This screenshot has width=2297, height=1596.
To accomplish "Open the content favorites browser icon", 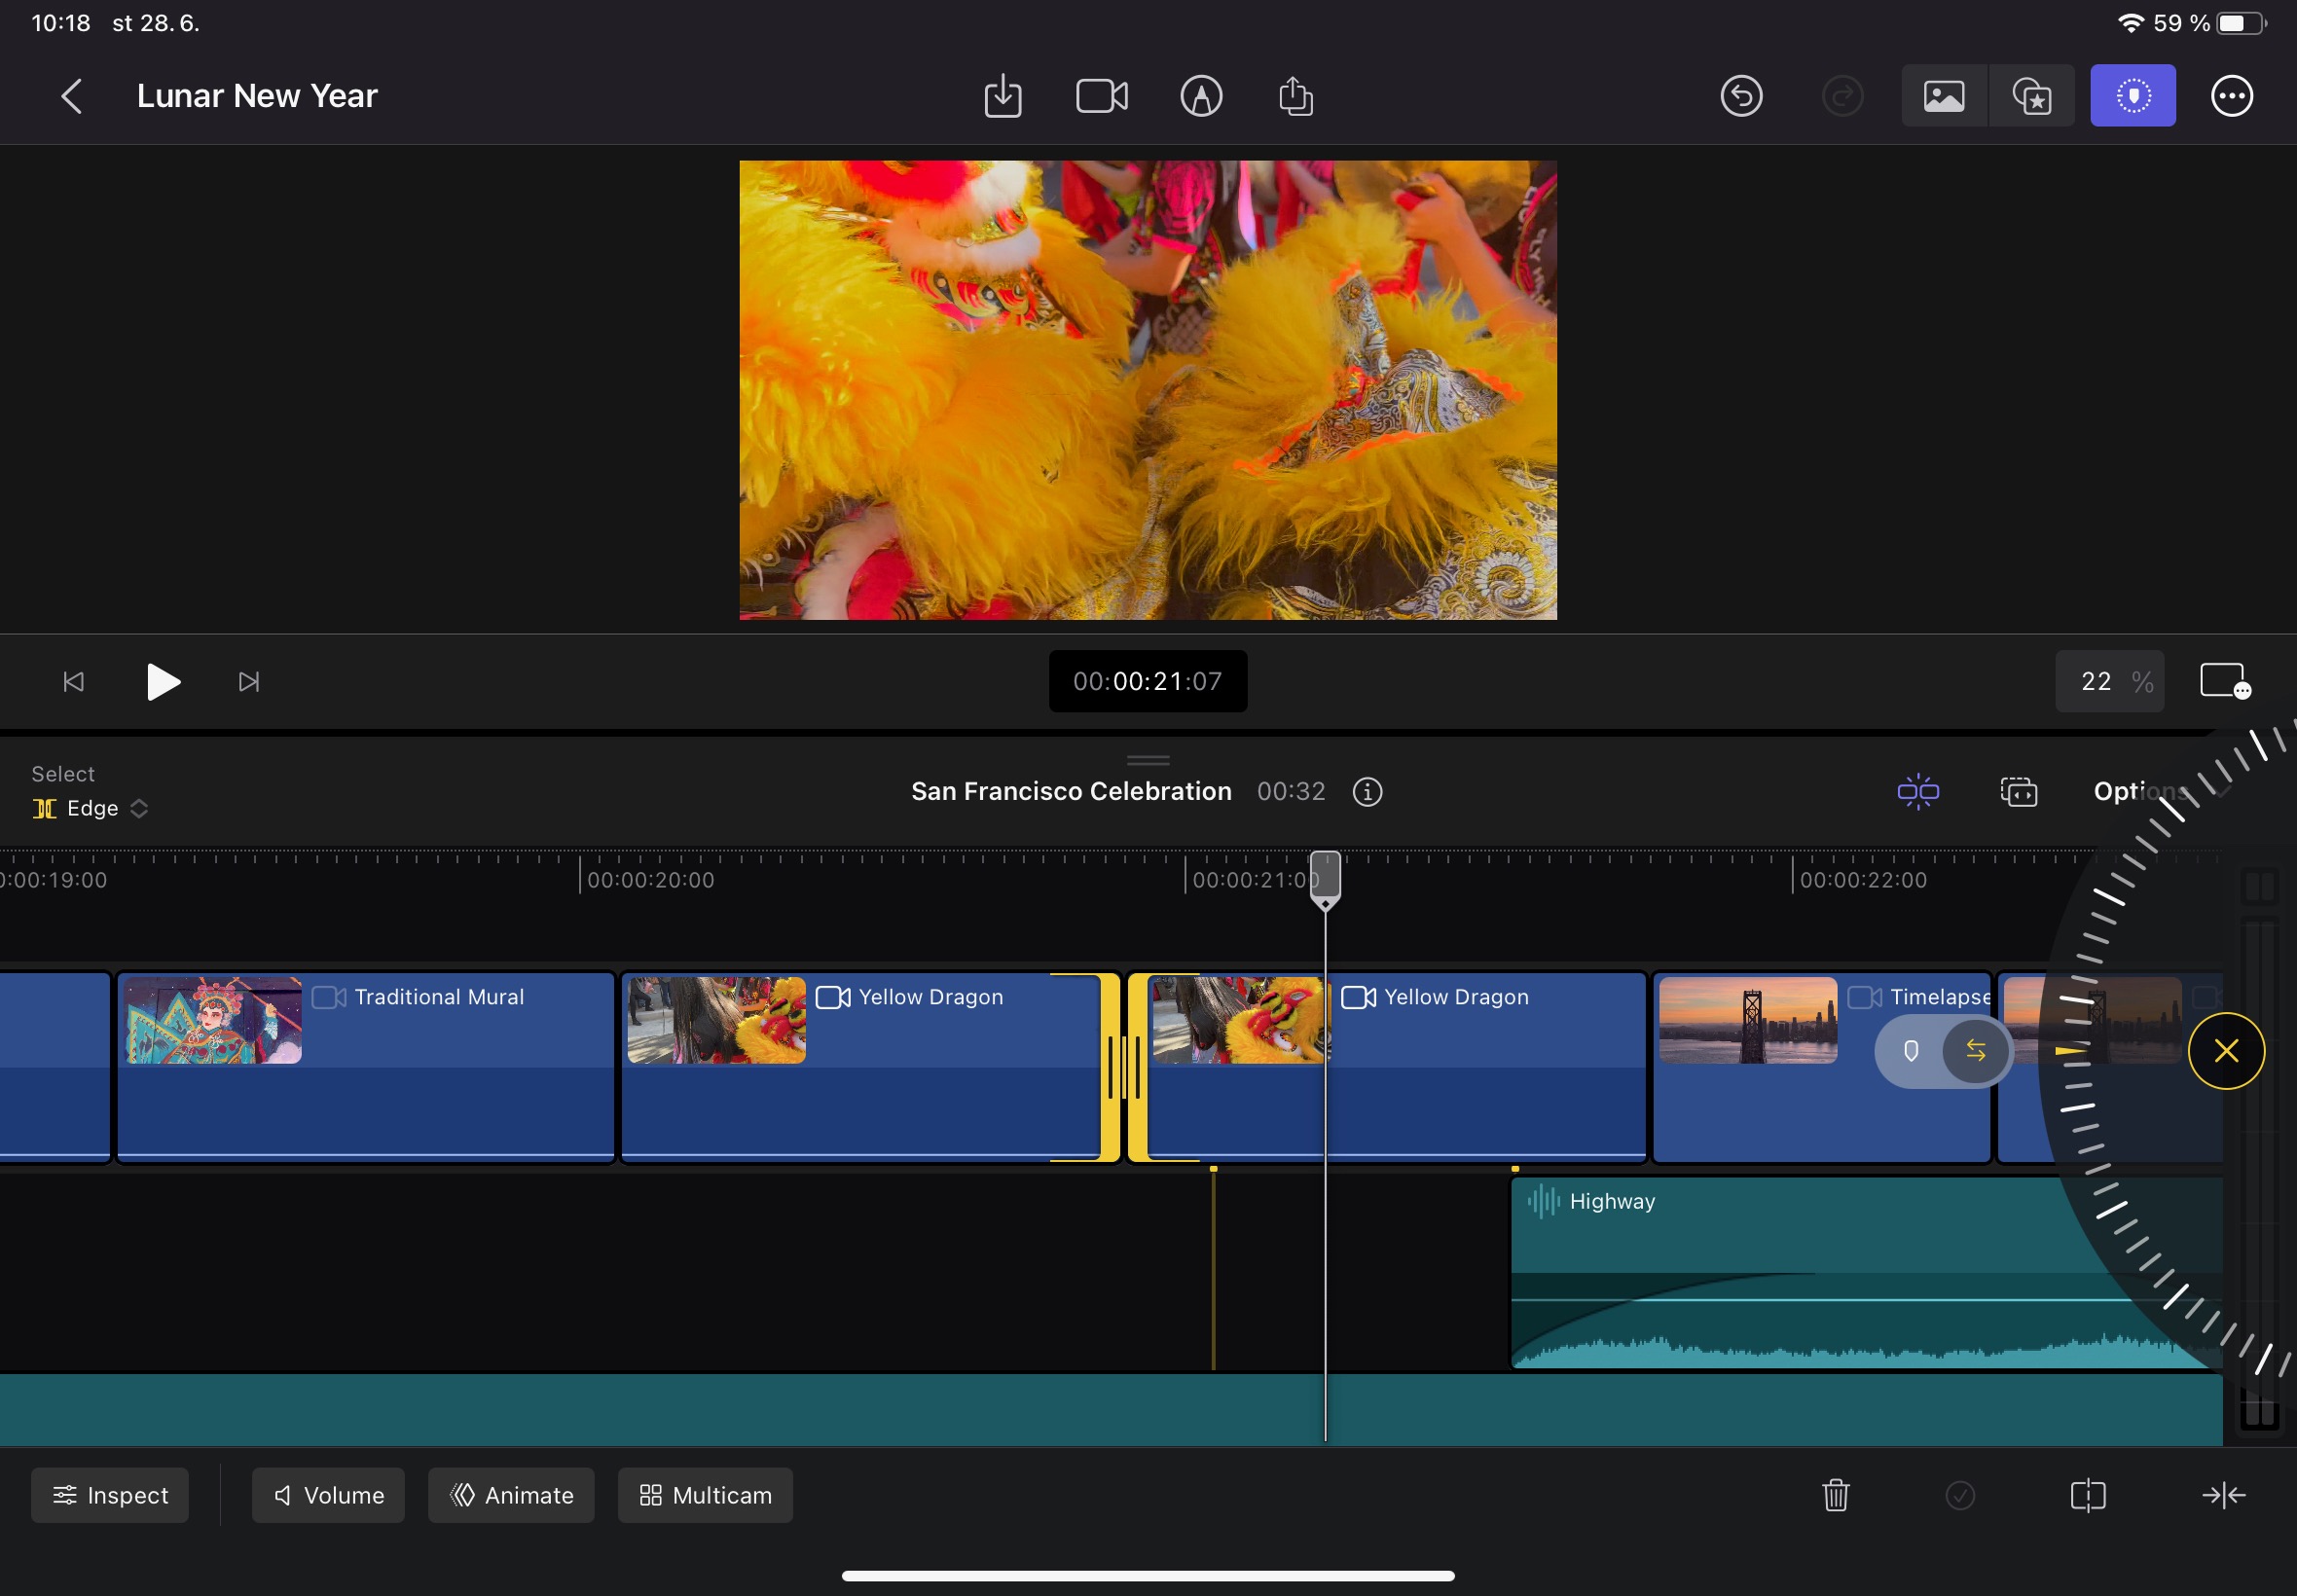I will (x=2031, y=96).
